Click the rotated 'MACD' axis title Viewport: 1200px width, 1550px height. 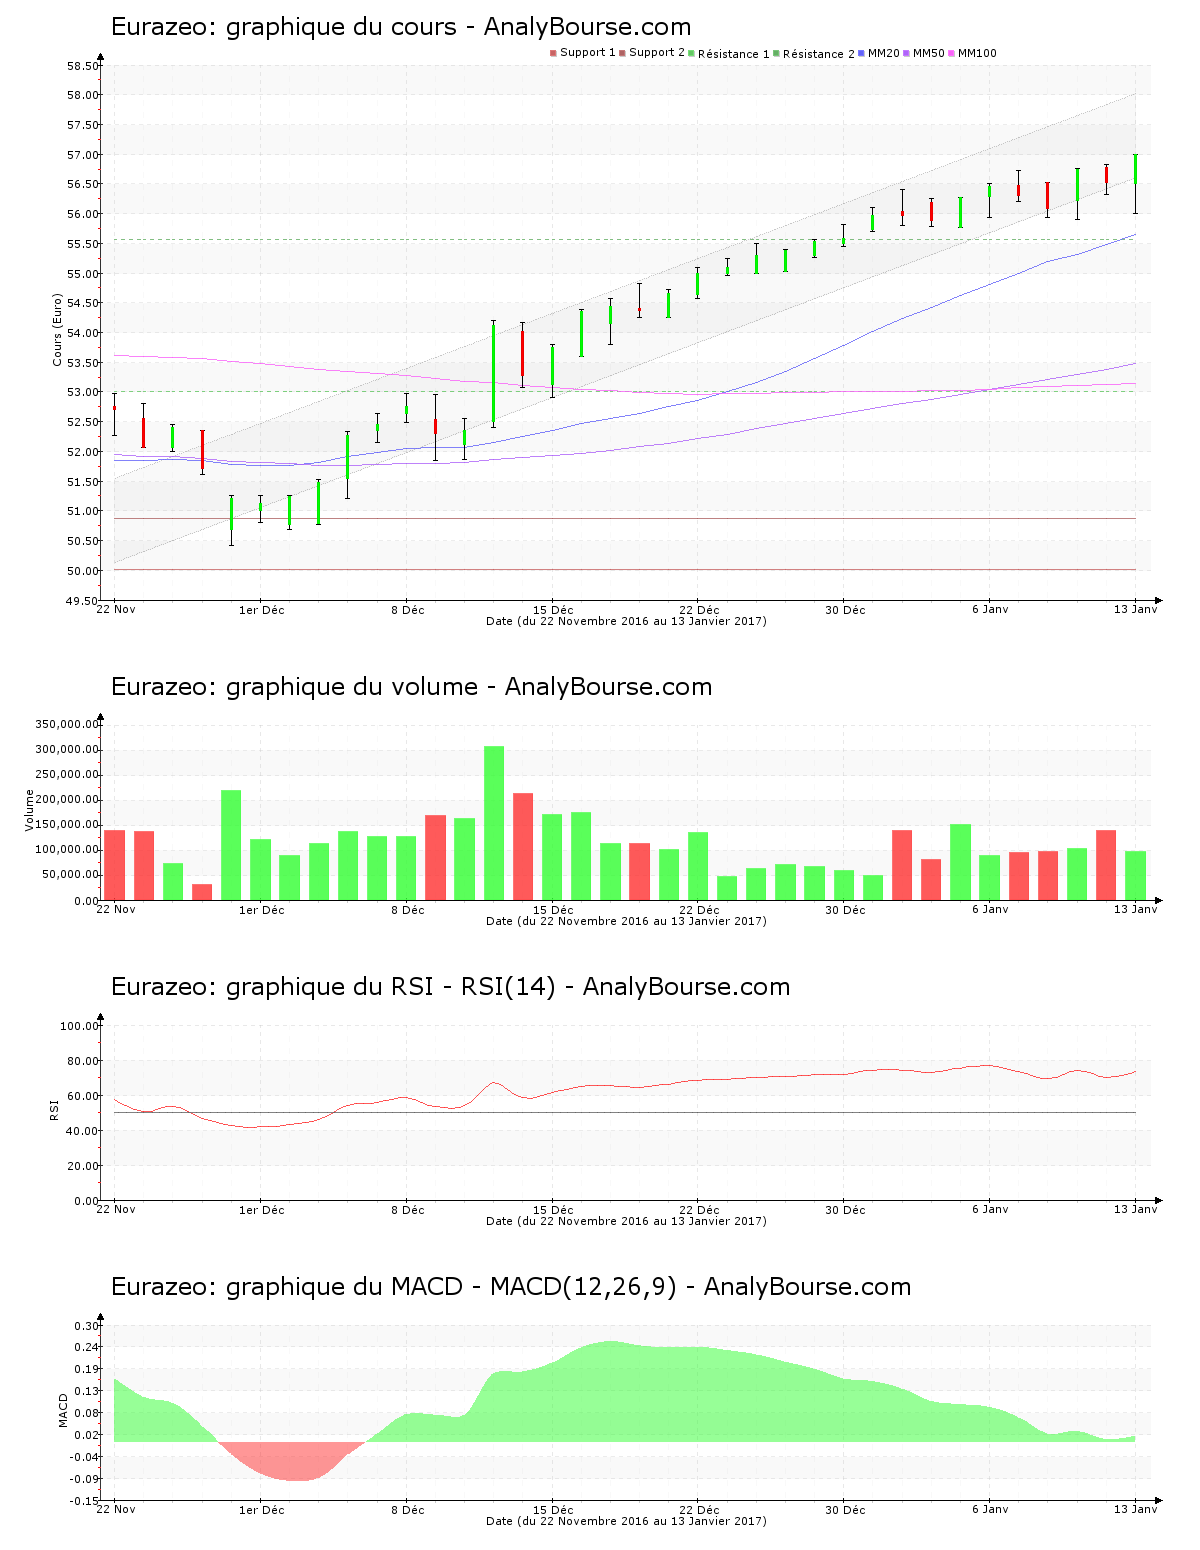pos(63,1410)
